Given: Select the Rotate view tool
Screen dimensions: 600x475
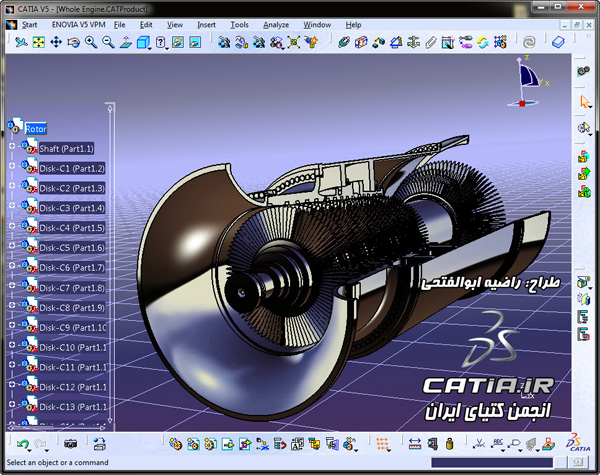Looking at the screenshot, I should tap(73, 42).
